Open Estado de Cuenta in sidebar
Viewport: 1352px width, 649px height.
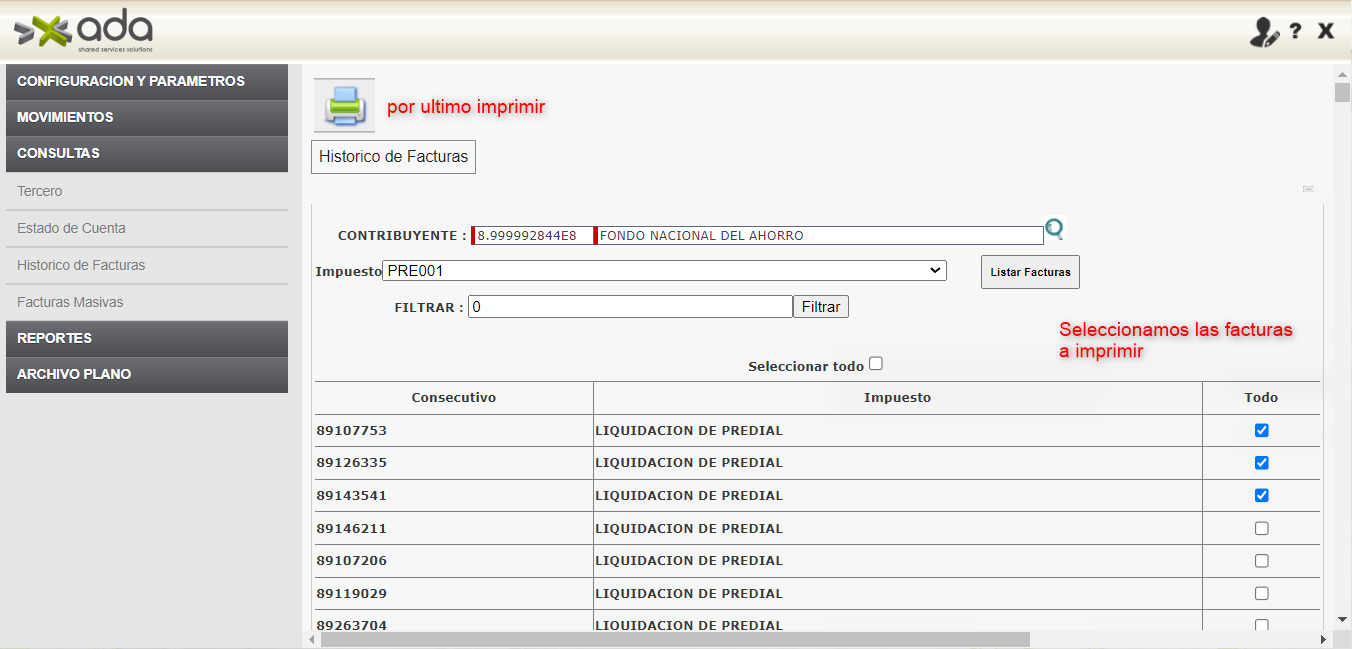pos(72,228)
